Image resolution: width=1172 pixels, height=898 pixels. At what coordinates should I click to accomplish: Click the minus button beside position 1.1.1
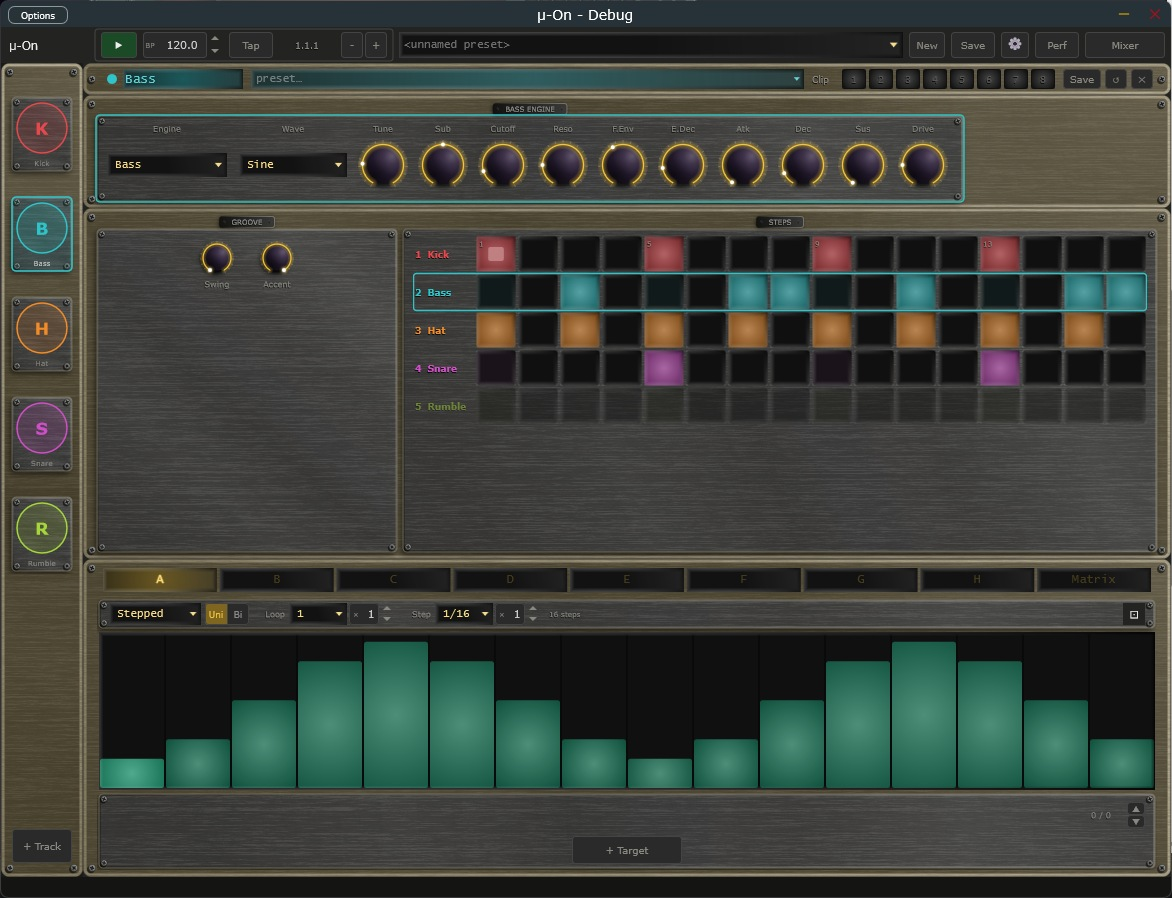351,45
